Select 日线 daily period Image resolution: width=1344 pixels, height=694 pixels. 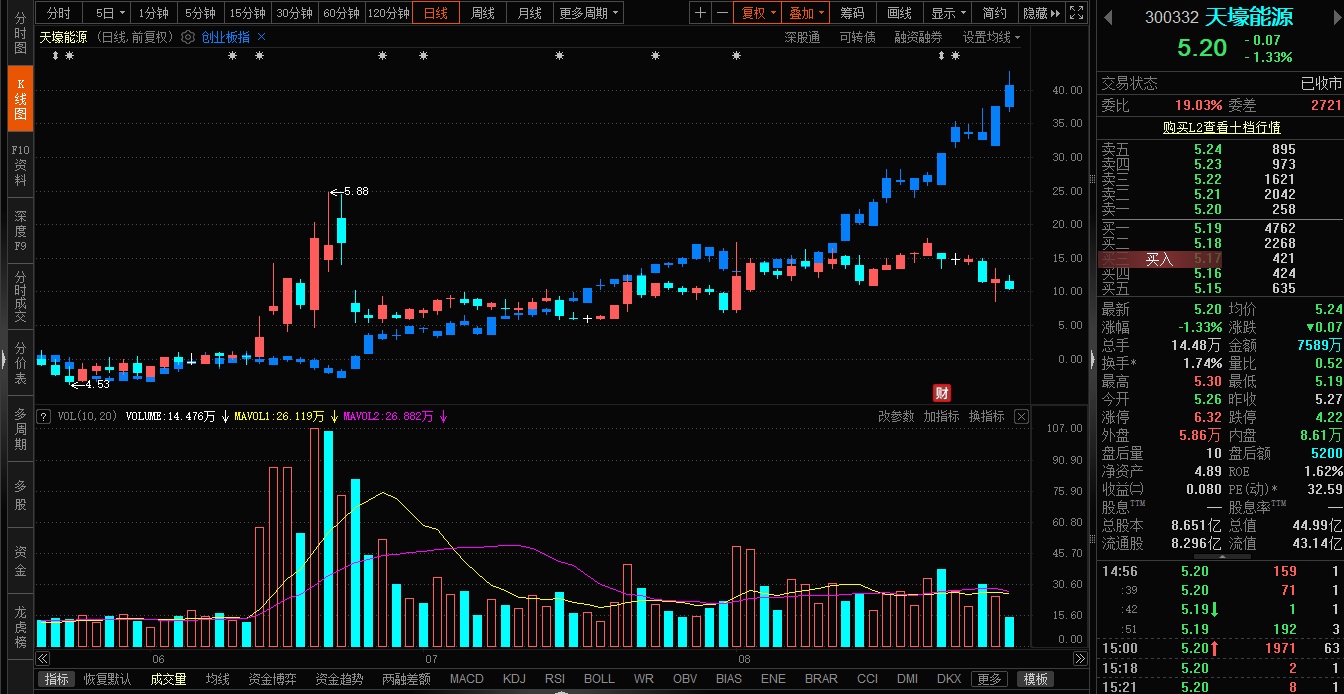tap(436, 13)
